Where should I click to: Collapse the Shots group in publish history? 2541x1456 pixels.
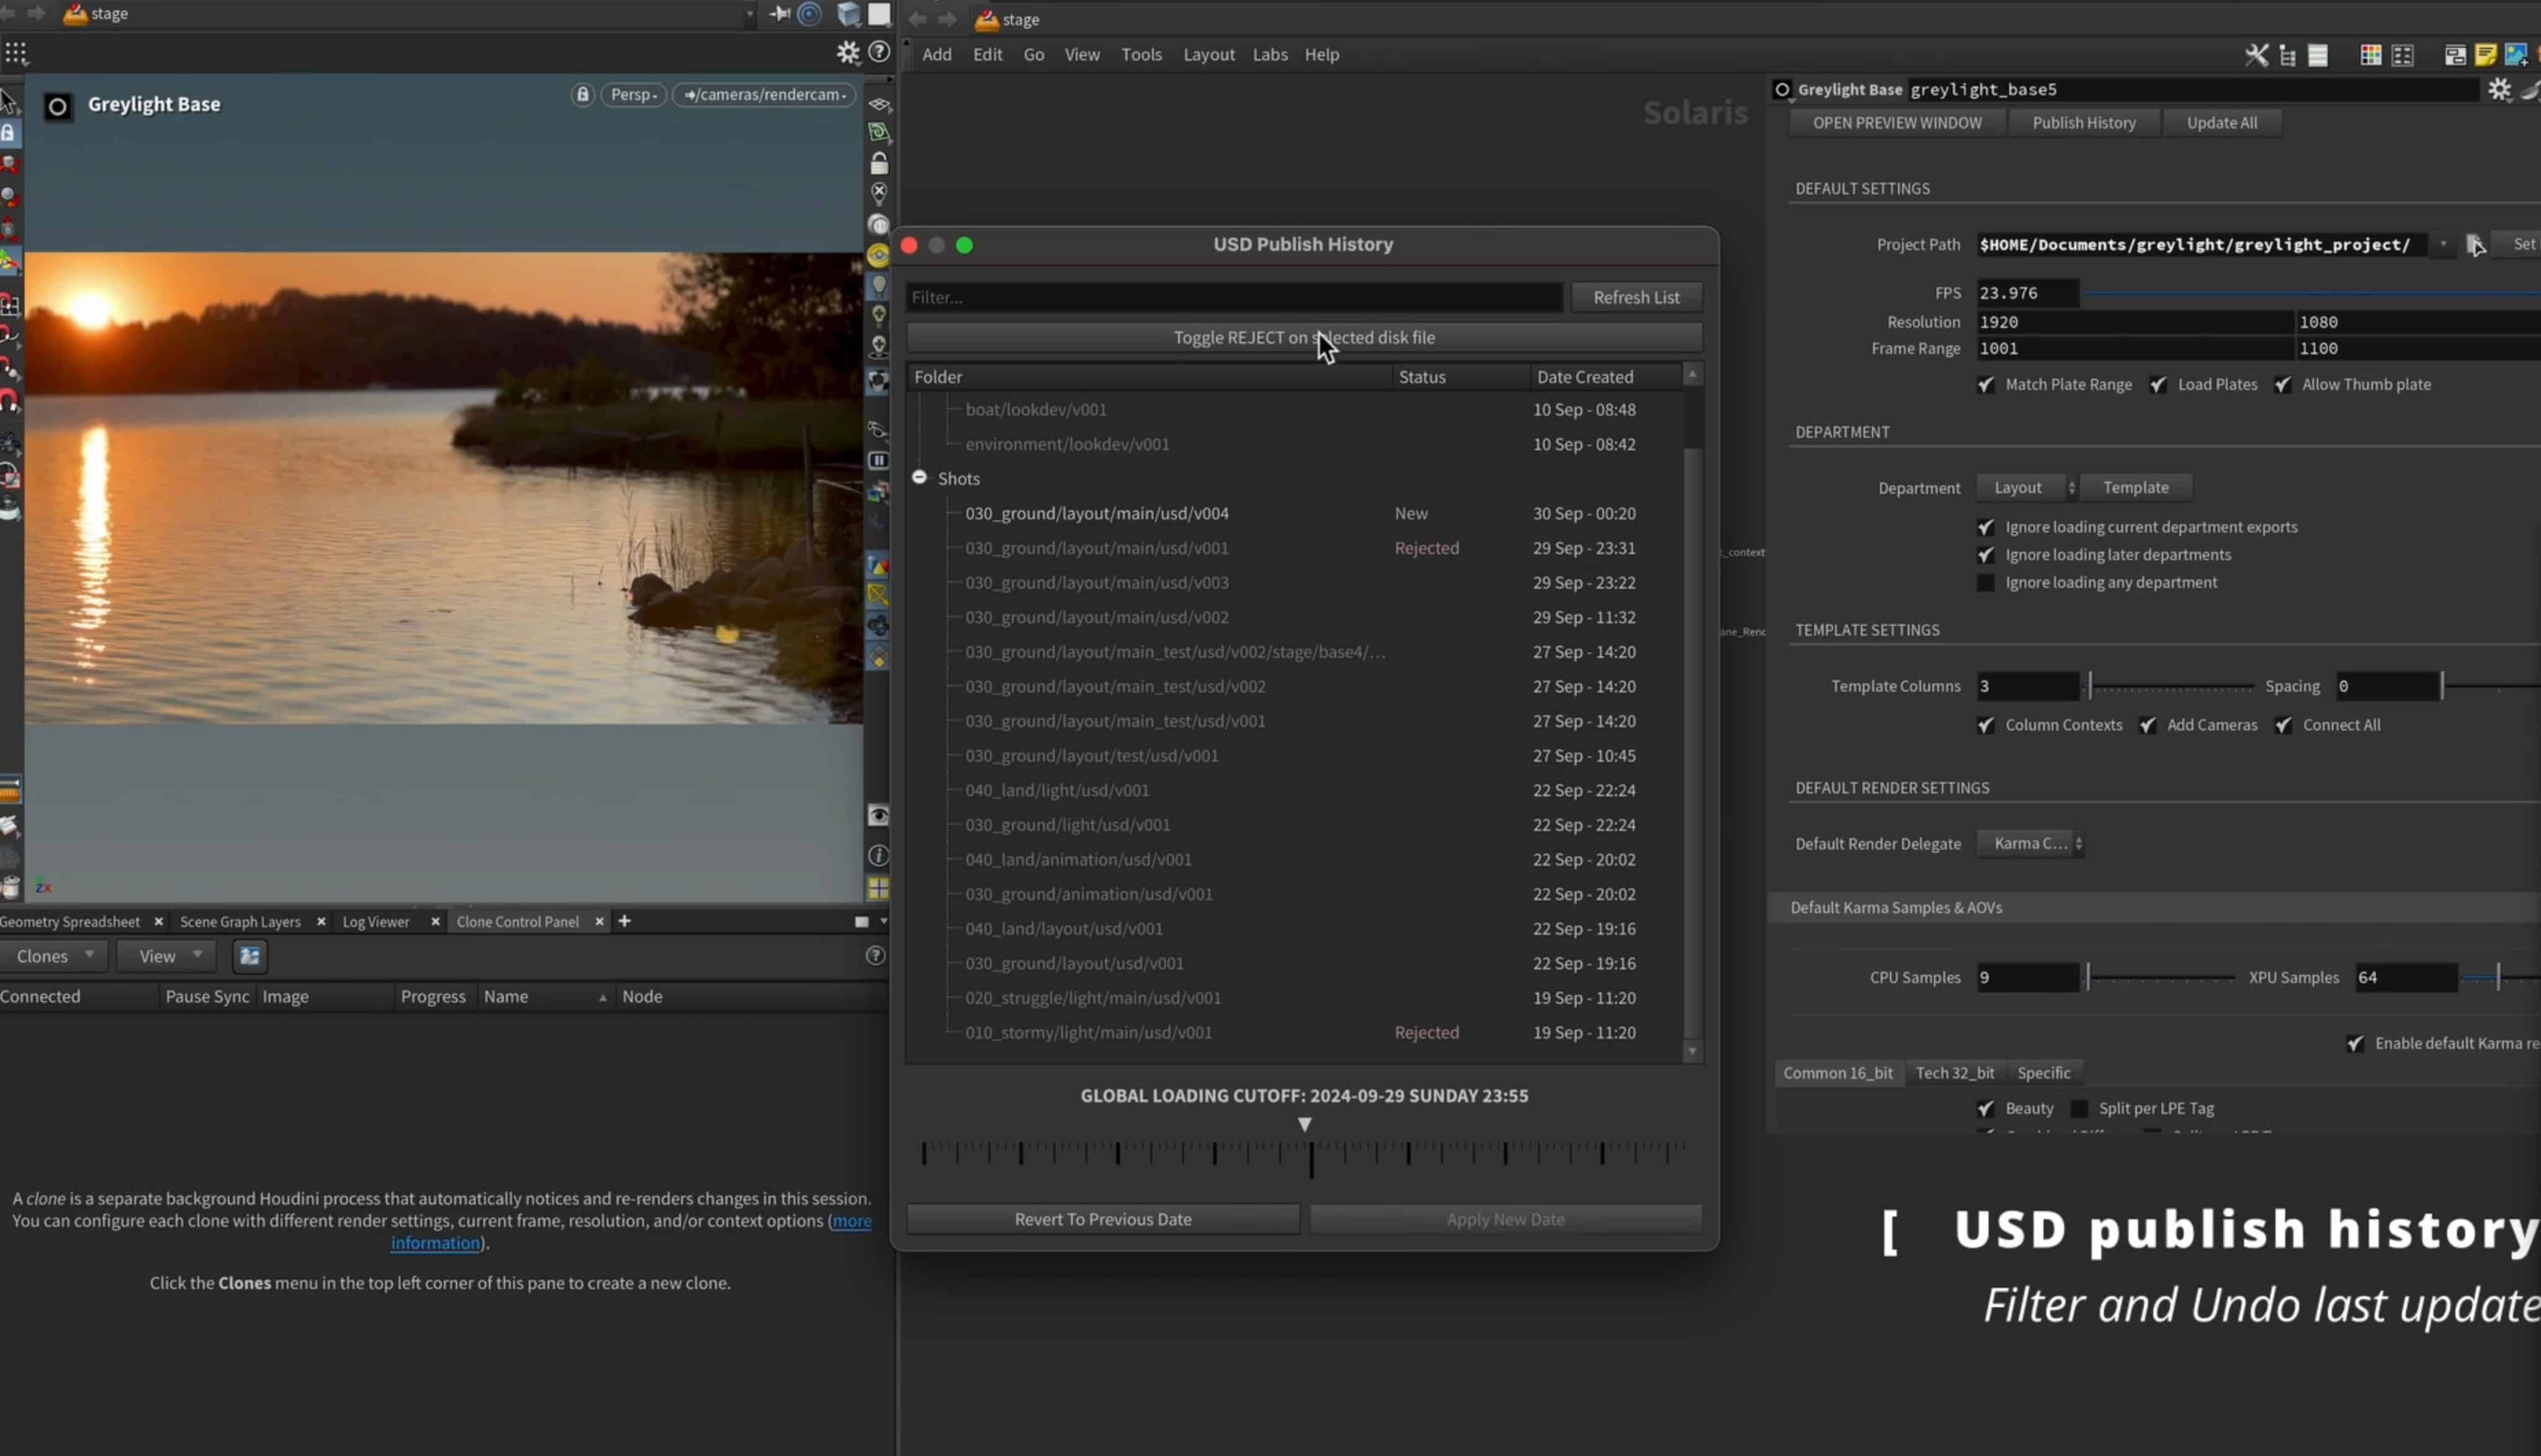click(x=918, y=478)
